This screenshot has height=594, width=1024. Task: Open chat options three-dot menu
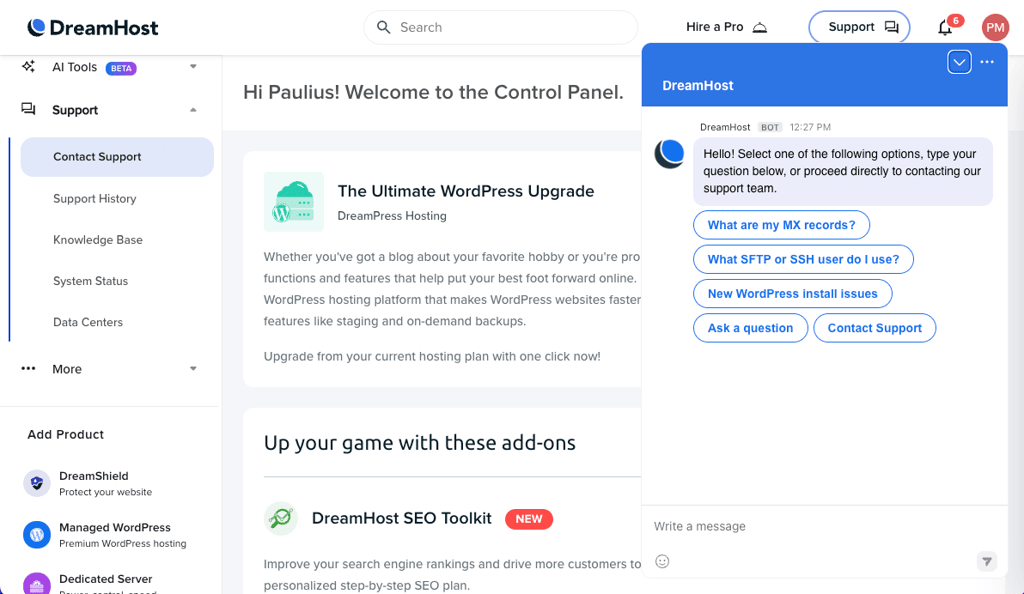click(987, 62)
